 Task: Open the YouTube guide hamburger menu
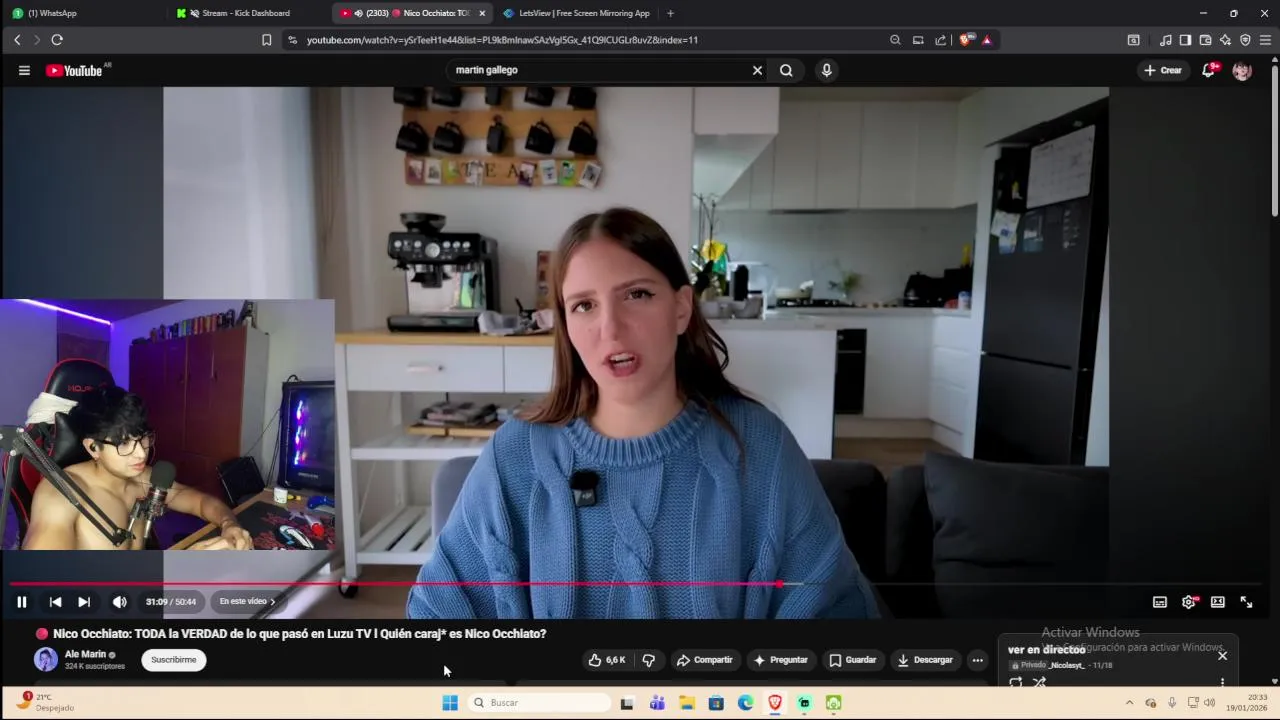[x=24, y=70]
